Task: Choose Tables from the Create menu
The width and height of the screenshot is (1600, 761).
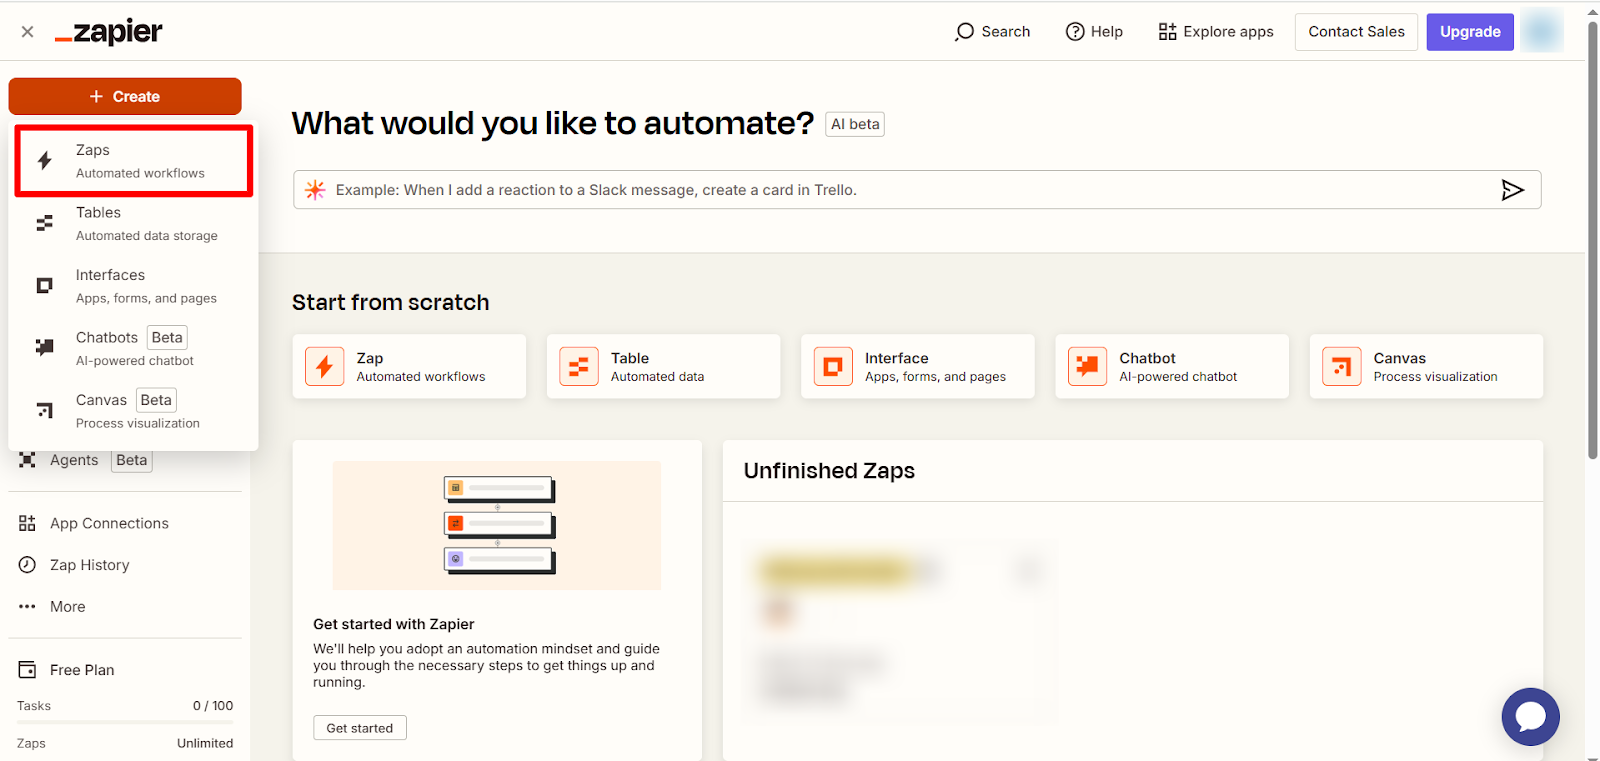Action: click(133, 224)
